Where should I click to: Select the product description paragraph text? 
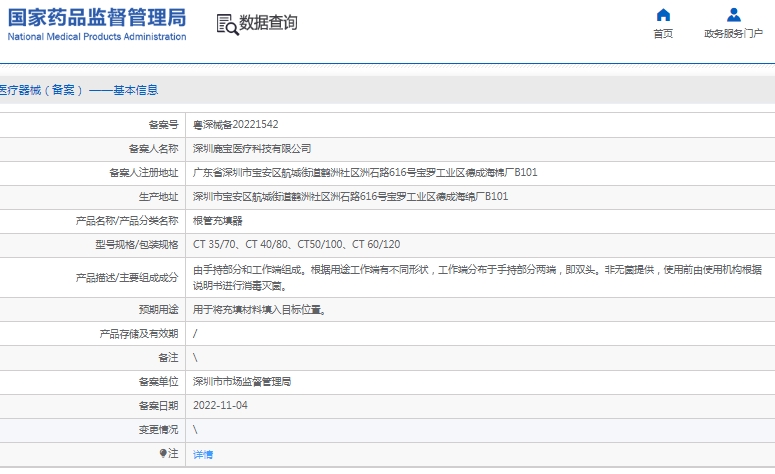tap(477, 277)
